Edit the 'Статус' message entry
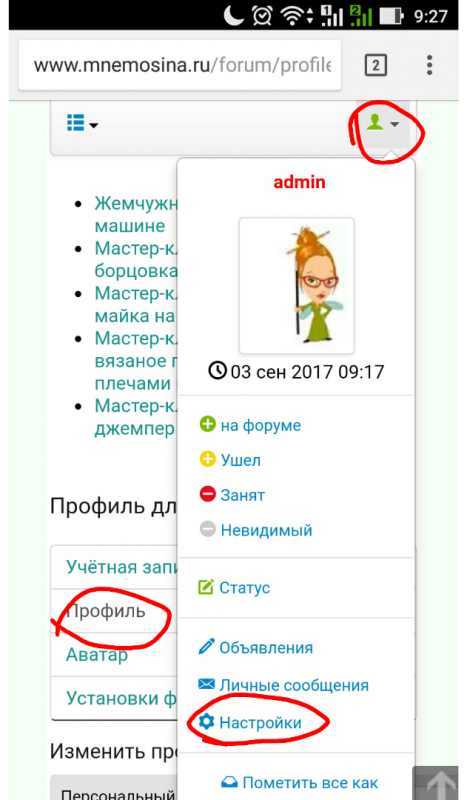 [234, 587]
